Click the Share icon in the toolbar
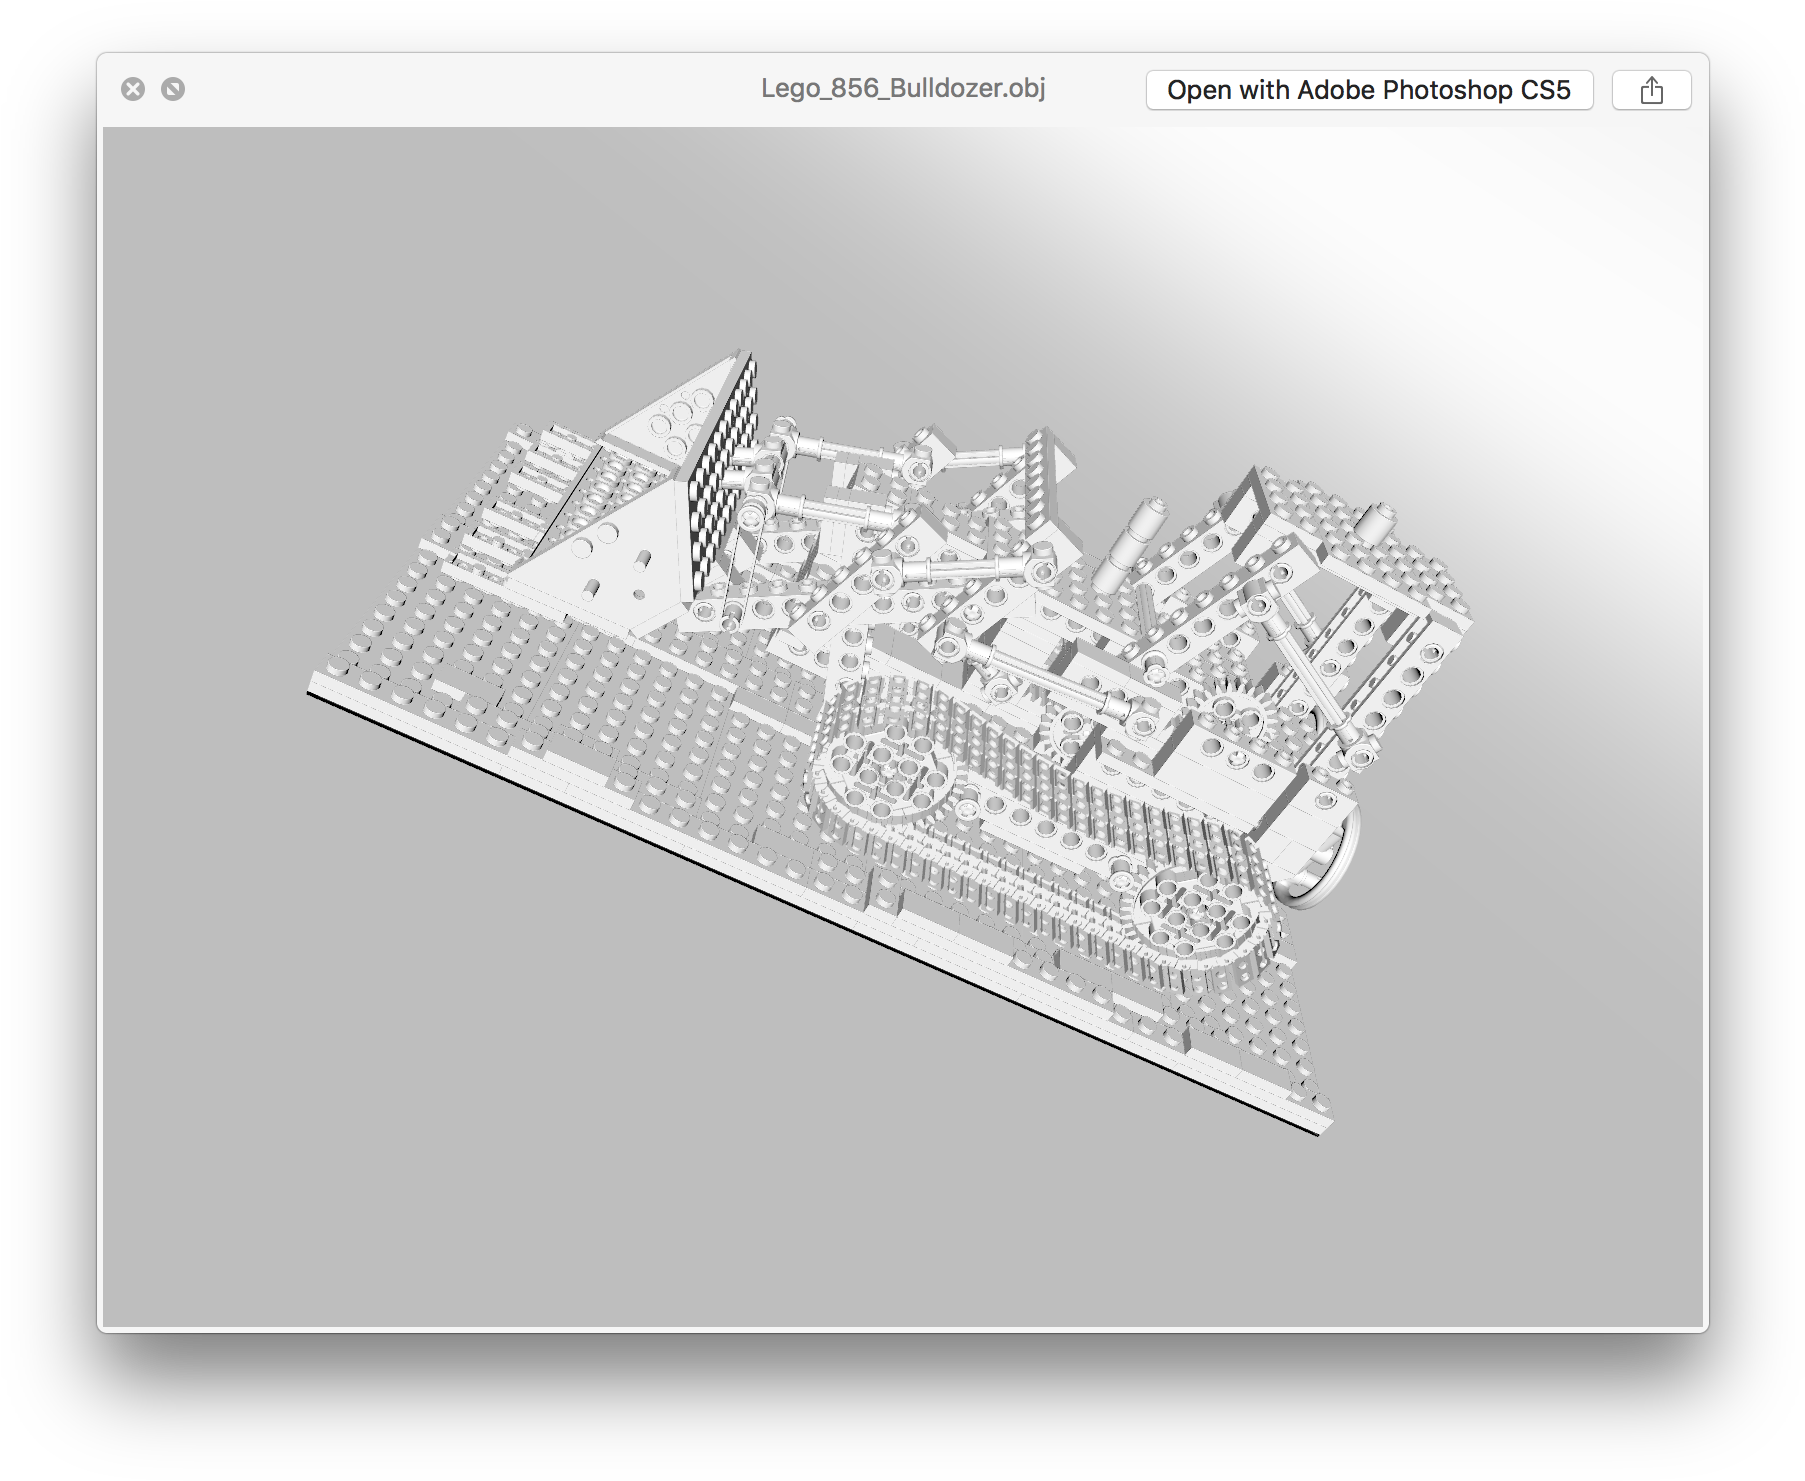The width and height of the screenshot is (1805, 1481). (x=1650, y=89)
